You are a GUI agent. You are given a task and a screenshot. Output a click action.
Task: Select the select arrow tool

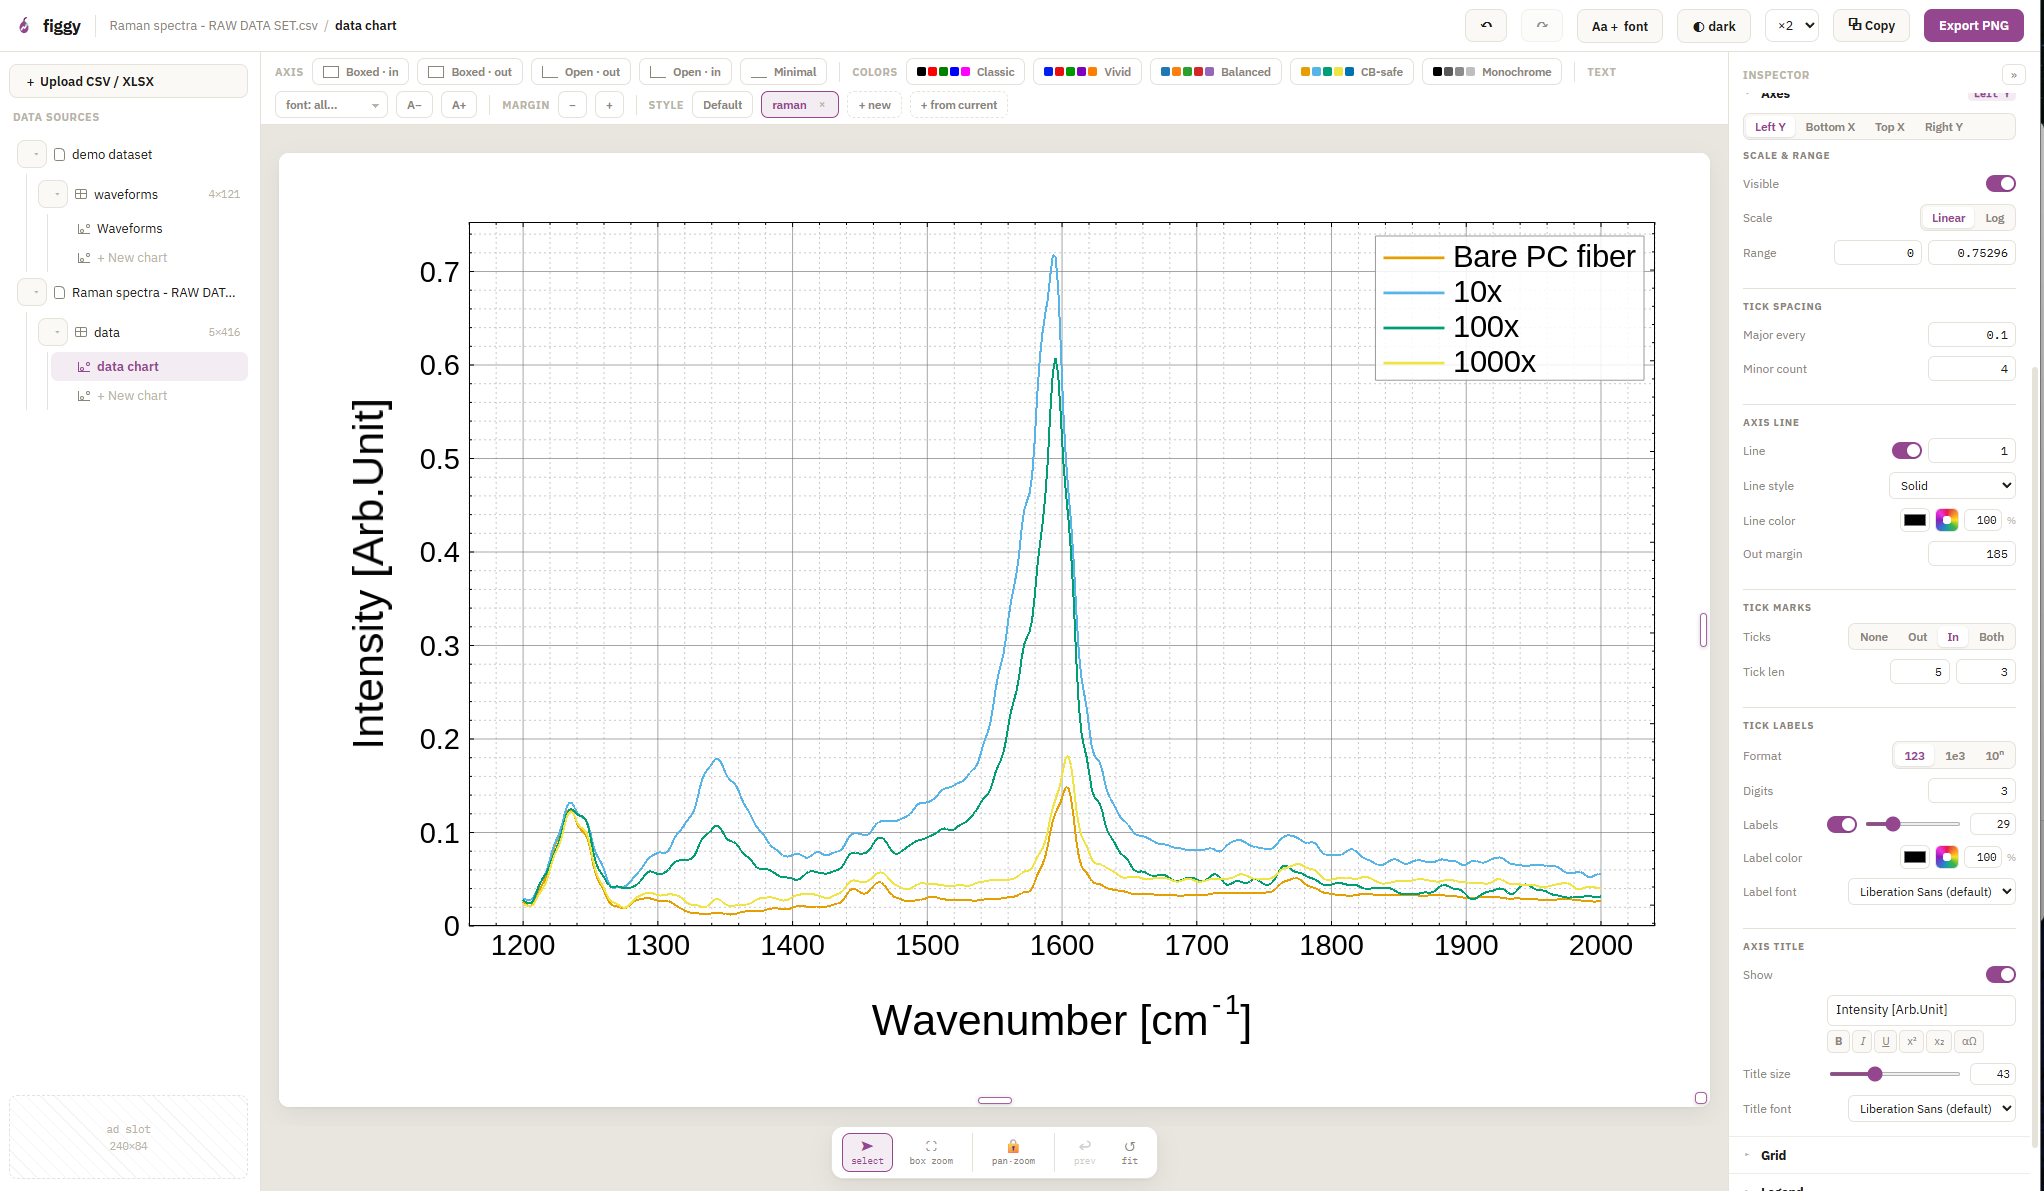coord(867,1152)
